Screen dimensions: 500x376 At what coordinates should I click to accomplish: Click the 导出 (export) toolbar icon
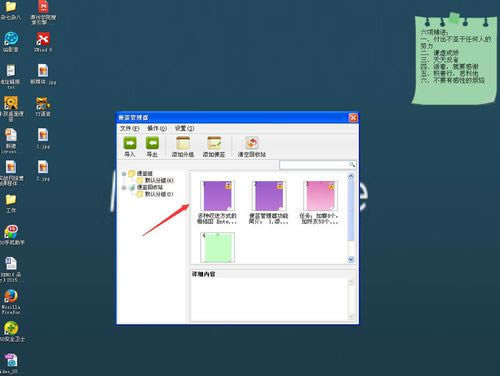coord(152,143)
